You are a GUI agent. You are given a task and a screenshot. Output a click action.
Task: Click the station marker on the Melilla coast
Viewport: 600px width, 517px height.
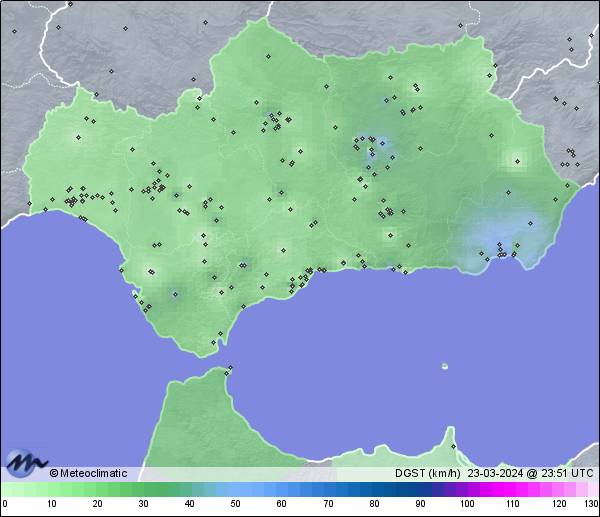[453, 446]
